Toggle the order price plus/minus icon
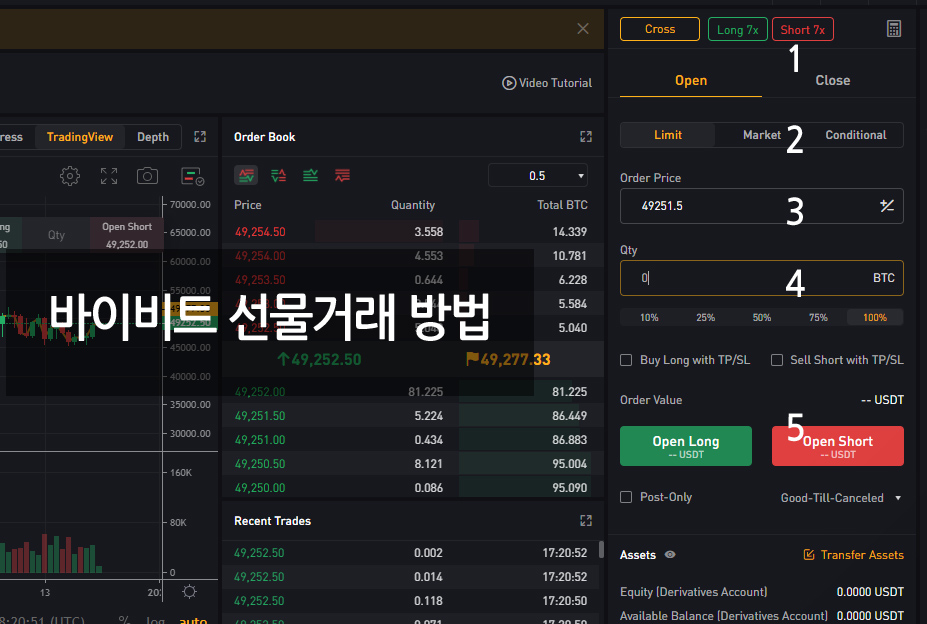This screenshot has height=624, width=927. (886, 206)
